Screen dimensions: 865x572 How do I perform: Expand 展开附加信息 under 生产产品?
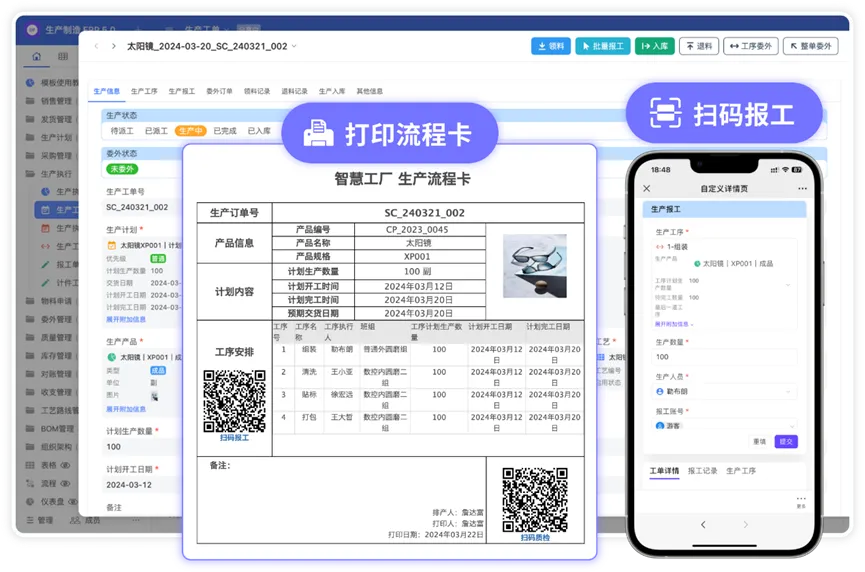[126, 409]
